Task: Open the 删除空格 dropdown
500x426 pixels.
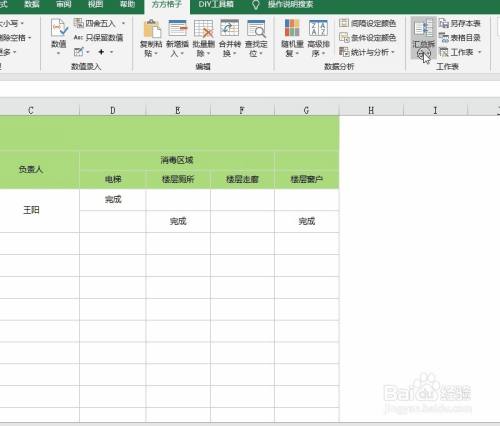Action: (x=15, y=37)
